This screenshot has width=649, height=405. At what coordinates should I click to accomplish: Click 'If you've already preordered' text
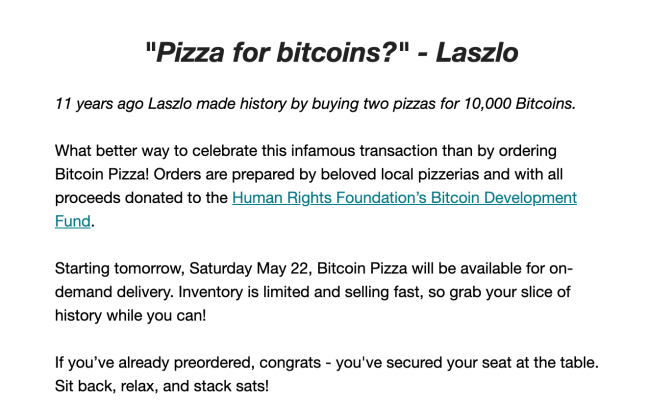click(156, 363)
